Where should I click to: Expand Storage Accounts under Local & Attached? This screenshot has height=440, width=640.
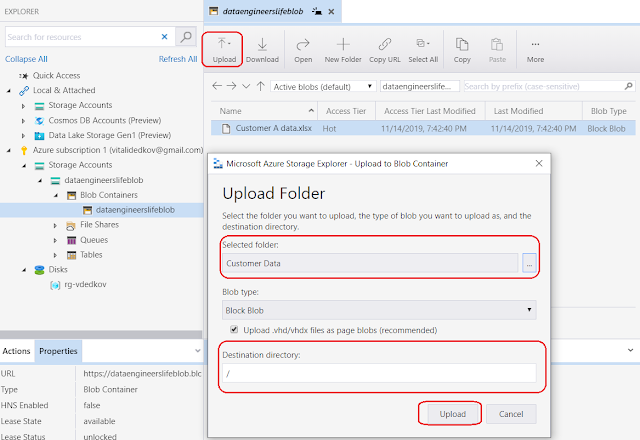pyautogui.click(x=24, y=106)
